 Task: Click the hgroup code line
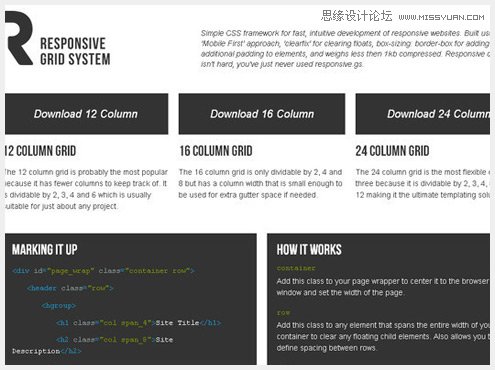pyautogui.click(x=59, y=305)
